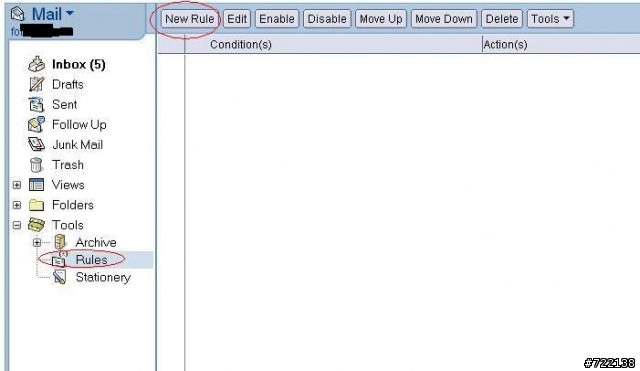Open Junk Mail label
Image resolution: width=640 pixels, height=371 pixels.
coord(78,144)
